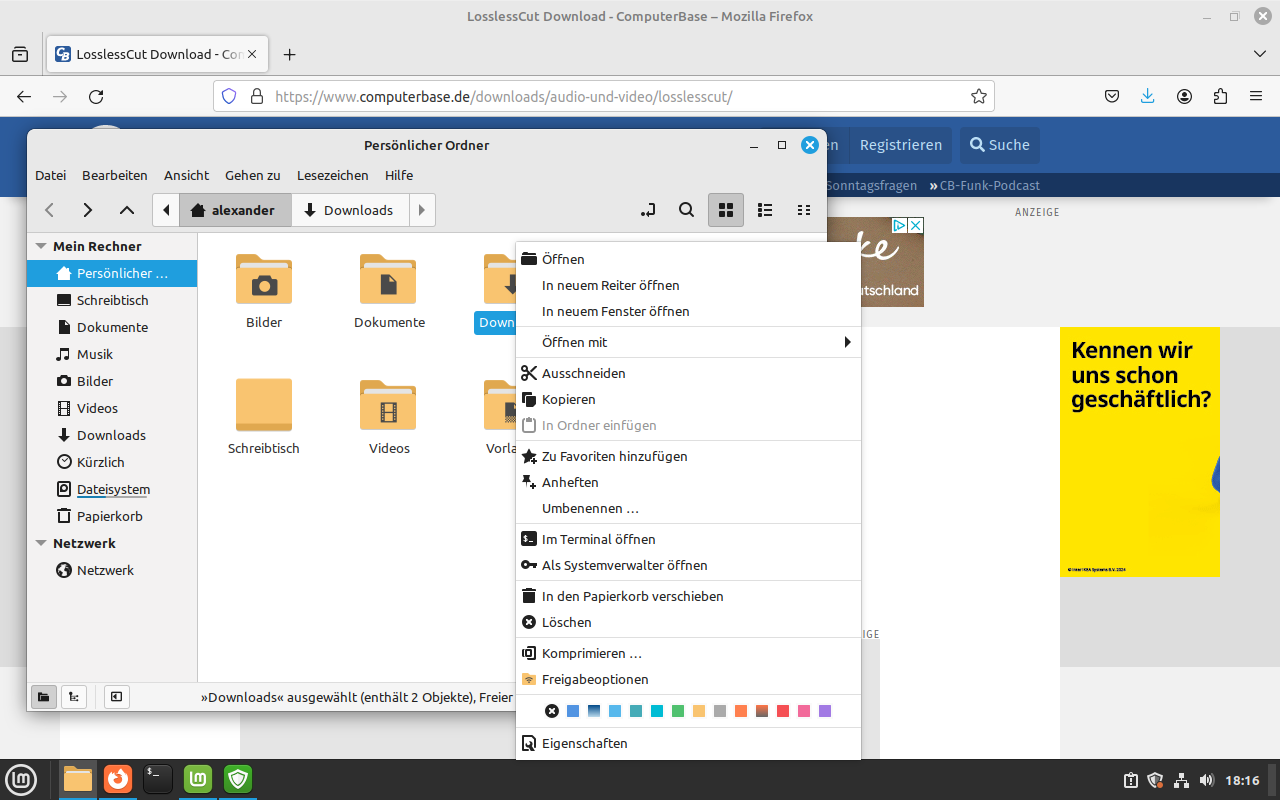
Task: Expand the Öffnen mit submenu
Action: [x=688, y=342]
